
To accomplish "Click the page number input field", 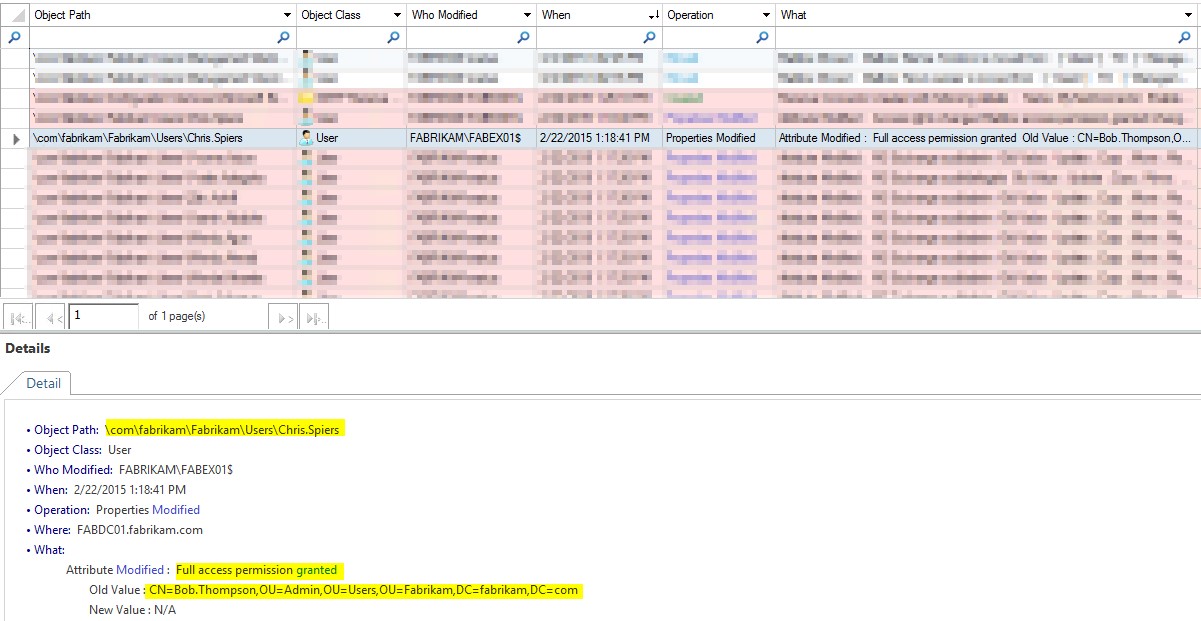I will pos(103,316).
